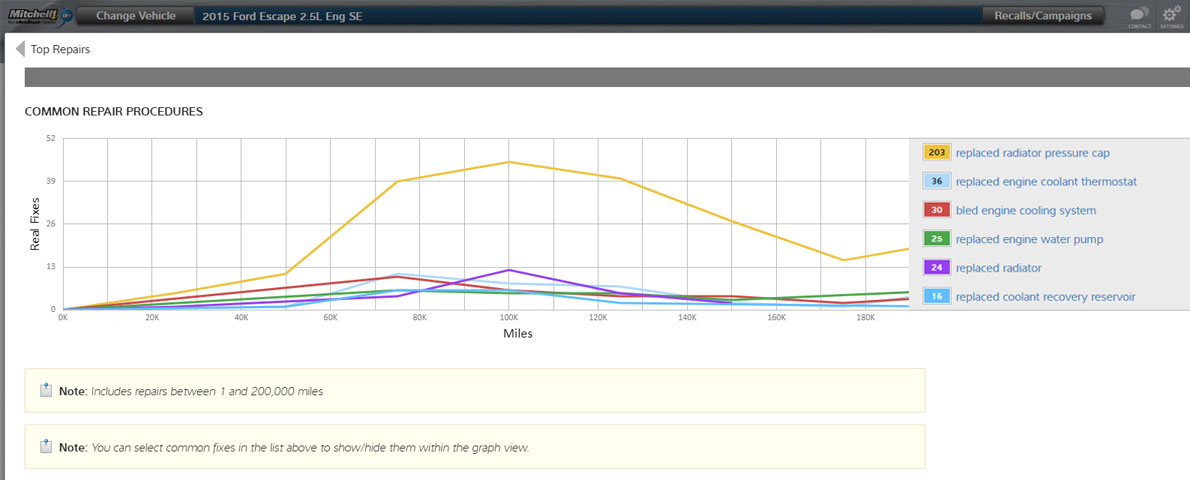The image size is (1190, 480).
Task: Toggle the yellow 203 radiator pressure cap swatch
Action: coord(936,153)
